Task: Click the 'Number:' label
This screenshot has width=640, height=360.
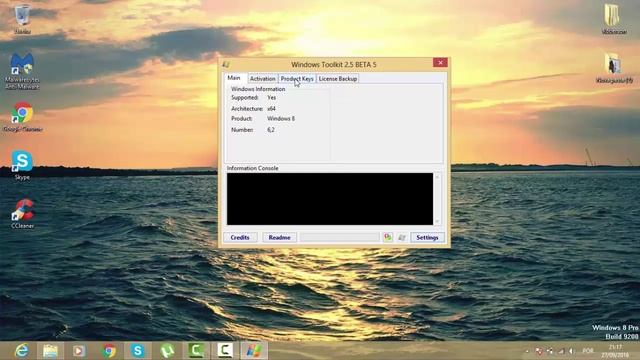Action: [242, 130]
